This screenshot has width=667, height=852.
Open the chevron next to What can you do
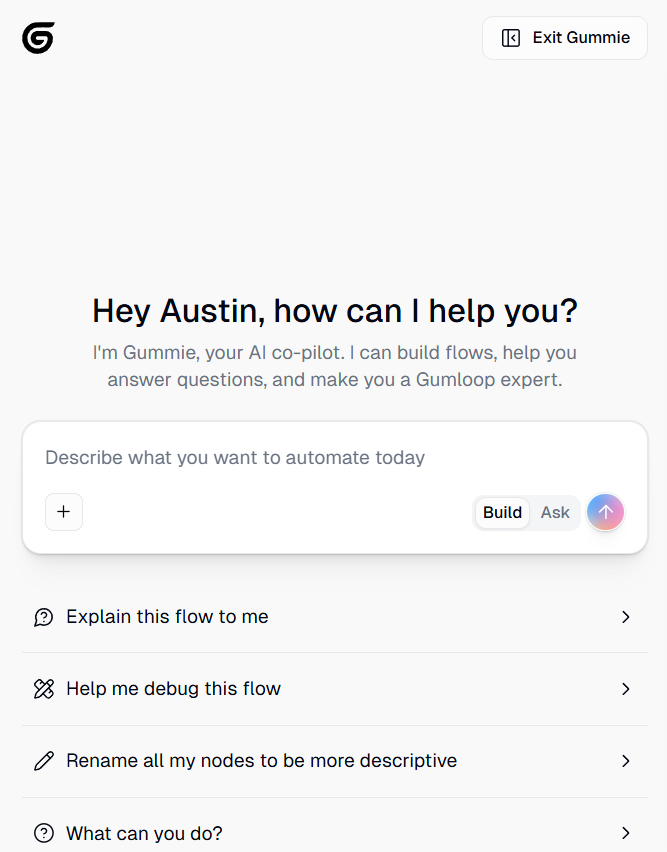626,832
